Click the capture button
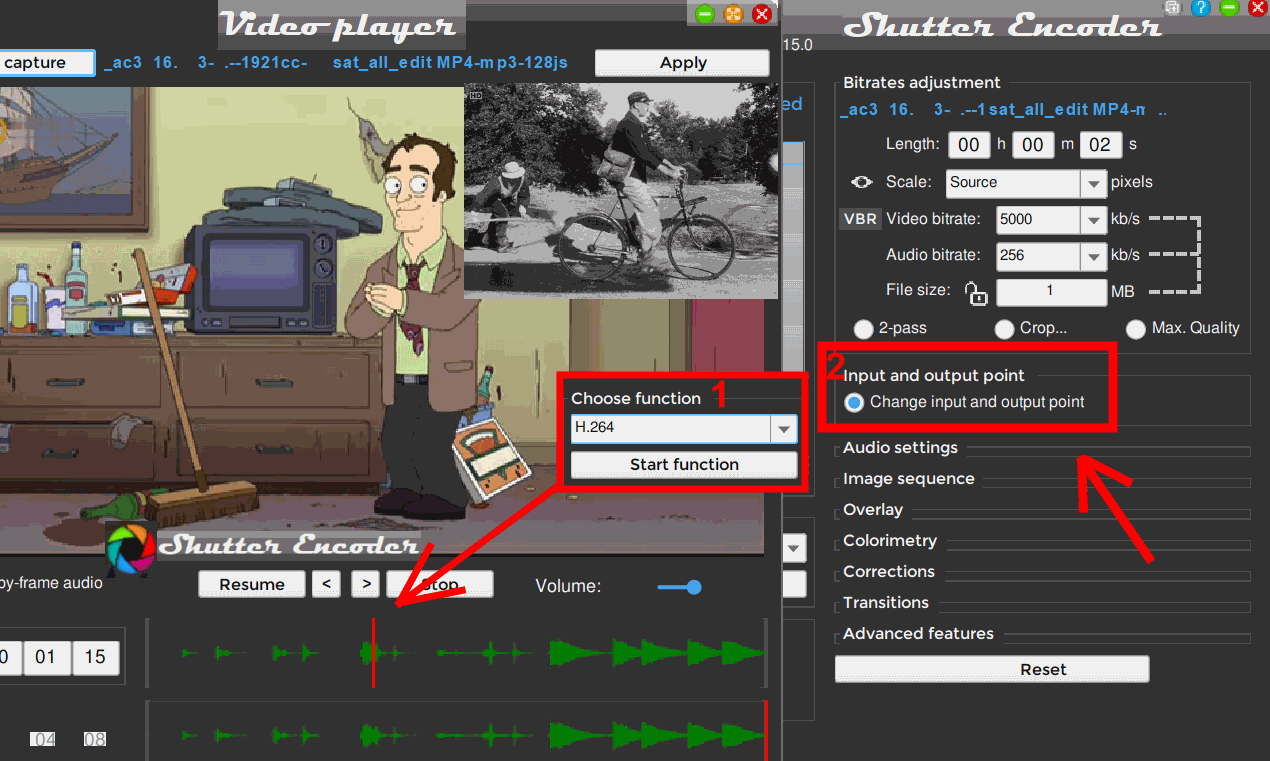1270x761 pixels. click(x=47, y=63)
